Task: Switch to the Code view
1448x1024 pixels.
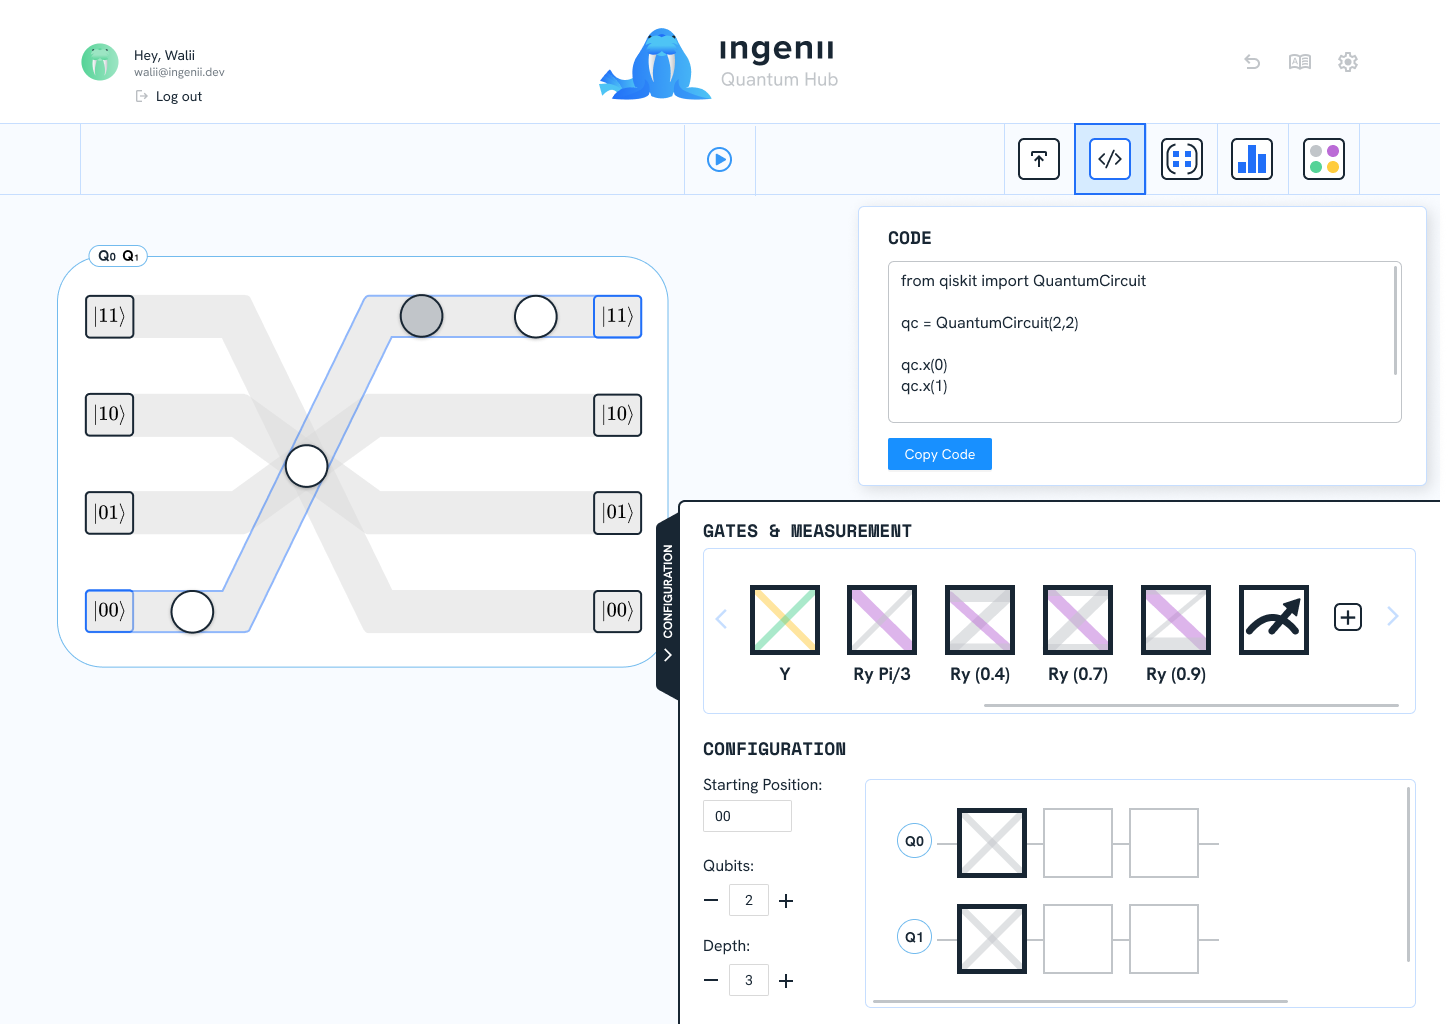Action: [1110, 158]
